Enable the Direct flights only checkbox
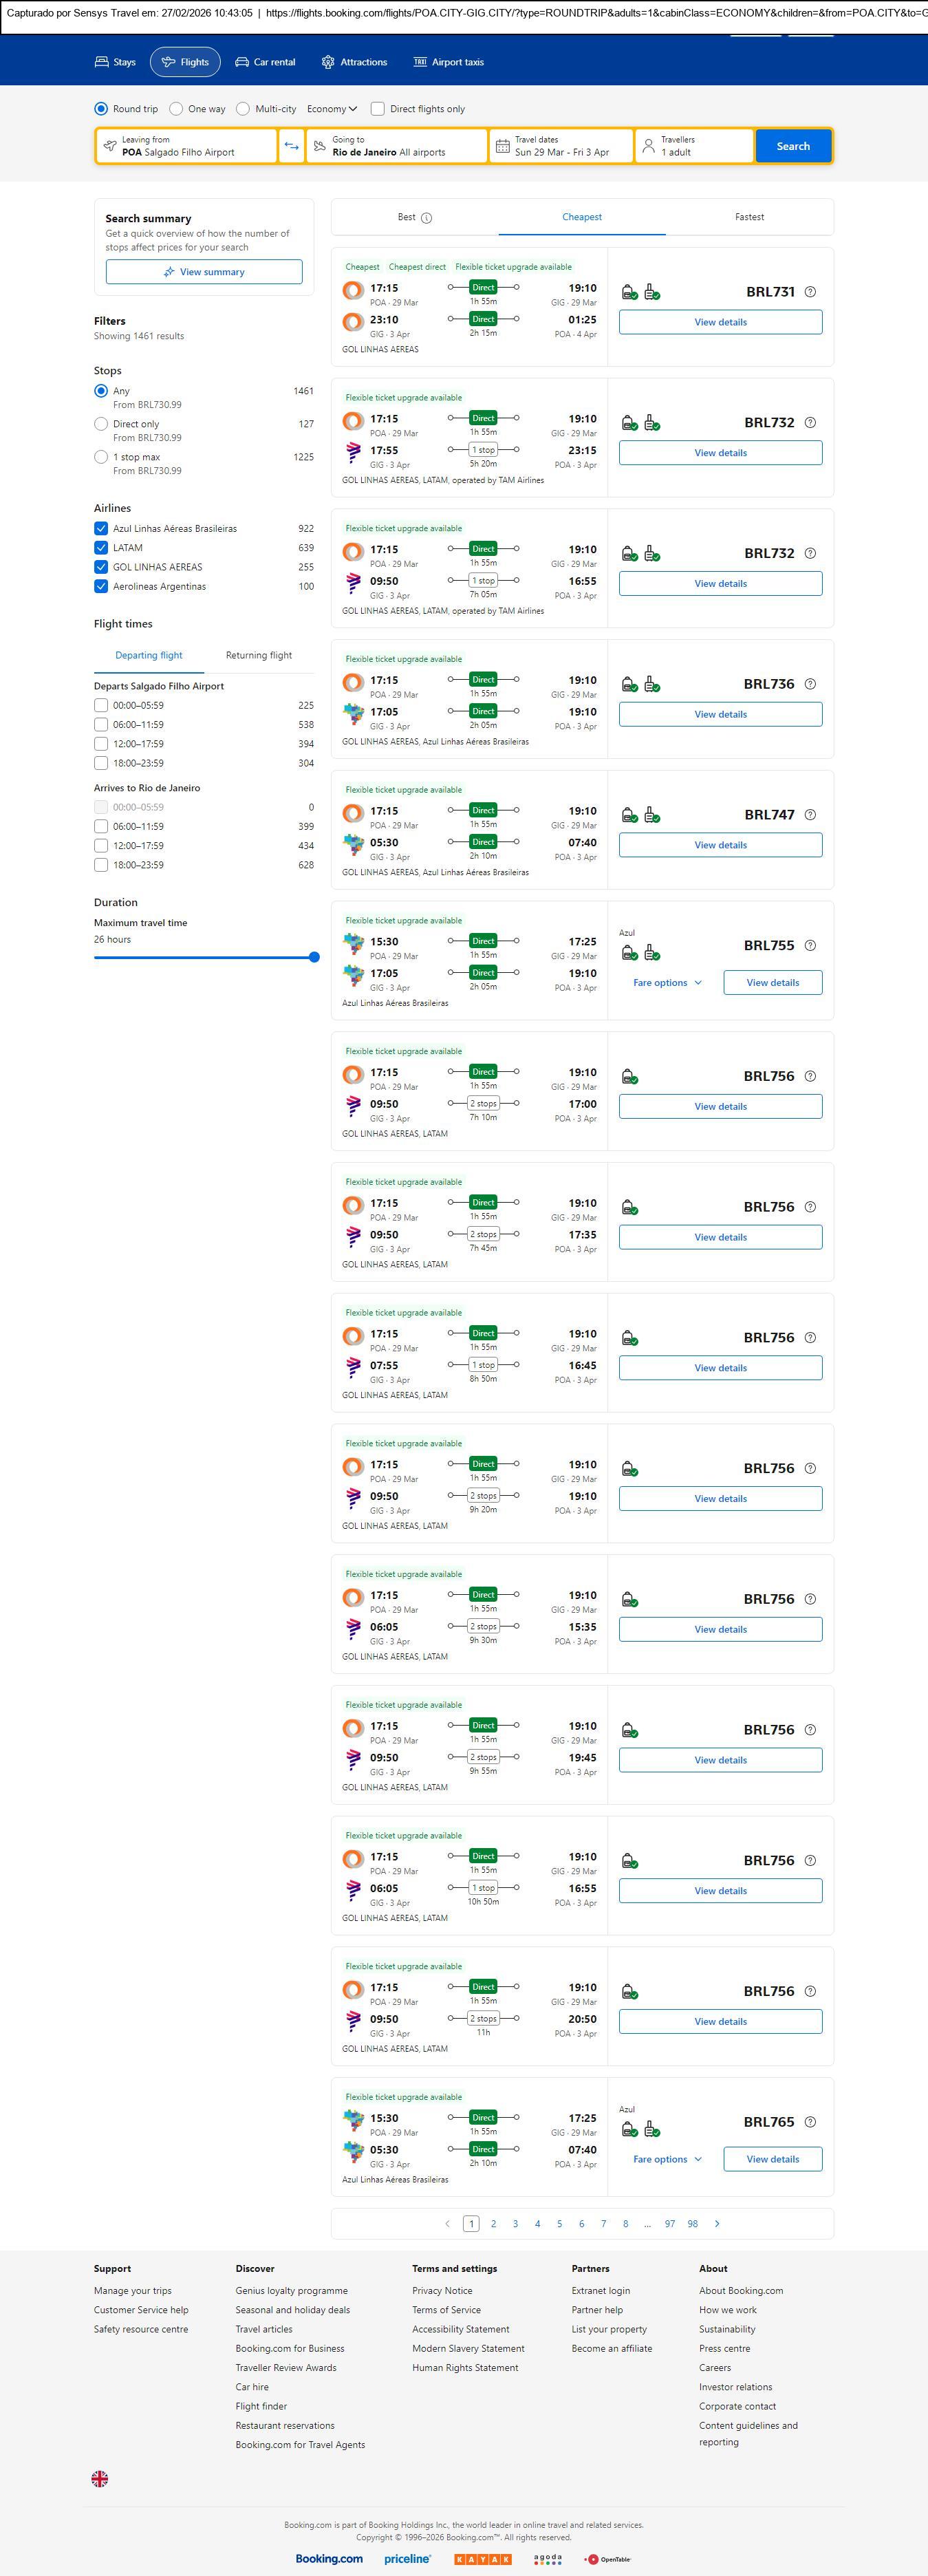This screenshot has width=928, height=2576. point(378,109)
